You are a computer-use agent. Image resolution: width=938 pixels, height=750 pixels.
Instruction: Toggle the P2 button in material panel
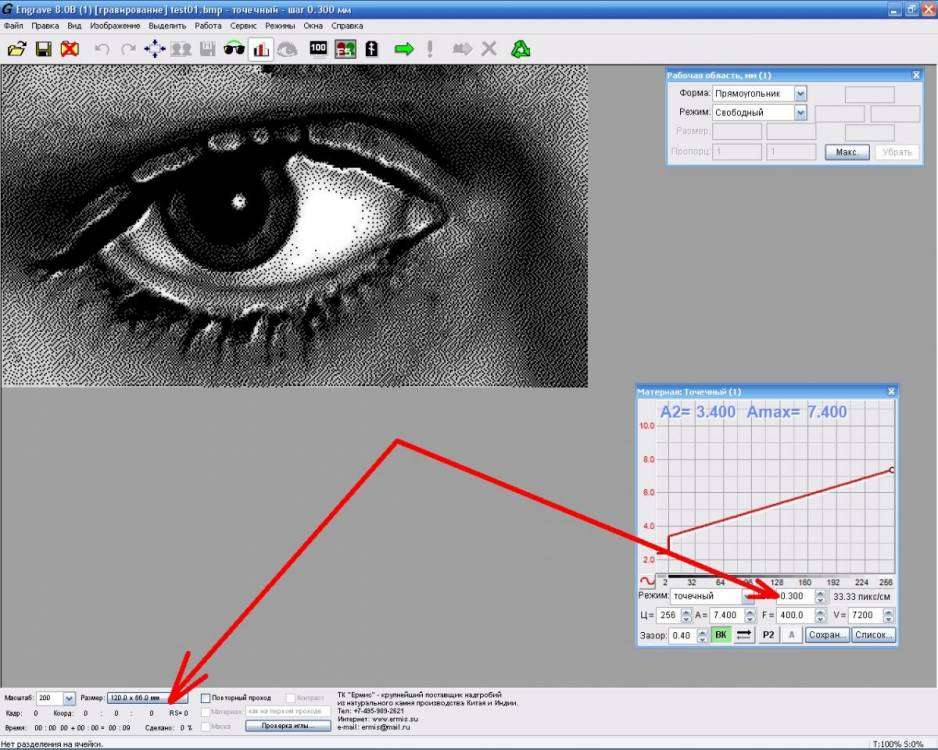click(x=768, y=635)
